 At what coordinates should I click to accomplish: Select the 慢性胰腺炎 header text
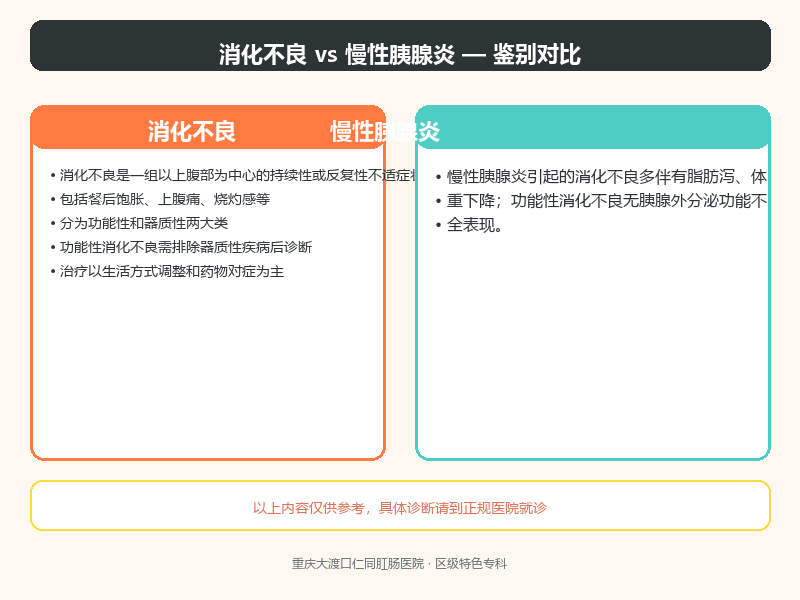click(385, 132)
